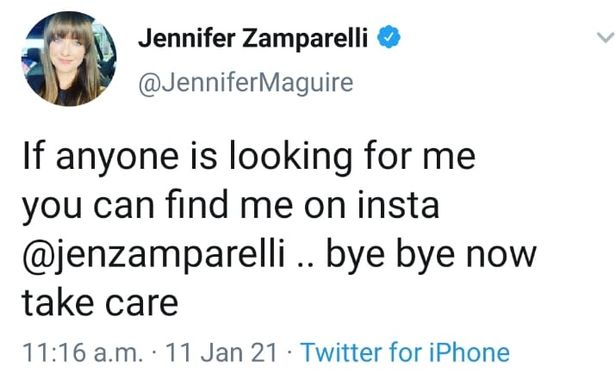Open the @JenniferMaguire handle
The width and height of the screenshot is (615, 379).
point(246,83)
